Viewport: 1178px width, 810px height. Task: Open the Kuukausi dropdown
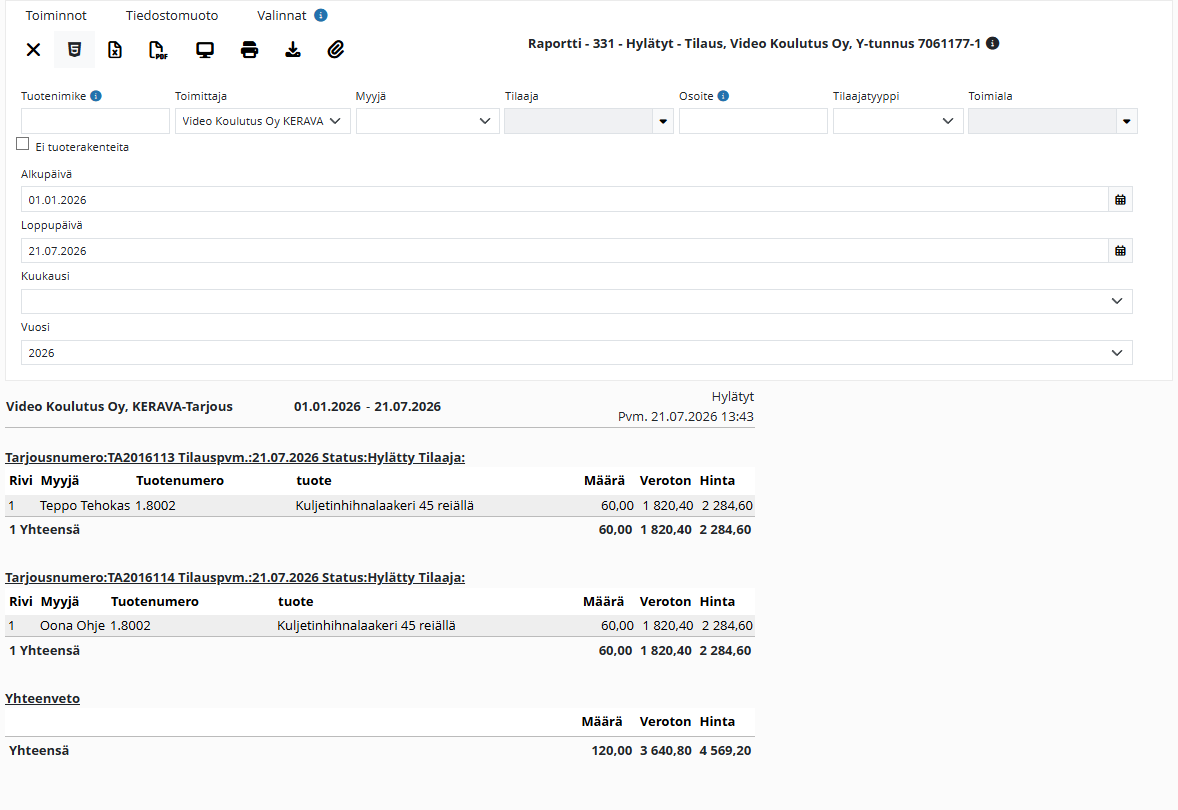coord(576,301)
